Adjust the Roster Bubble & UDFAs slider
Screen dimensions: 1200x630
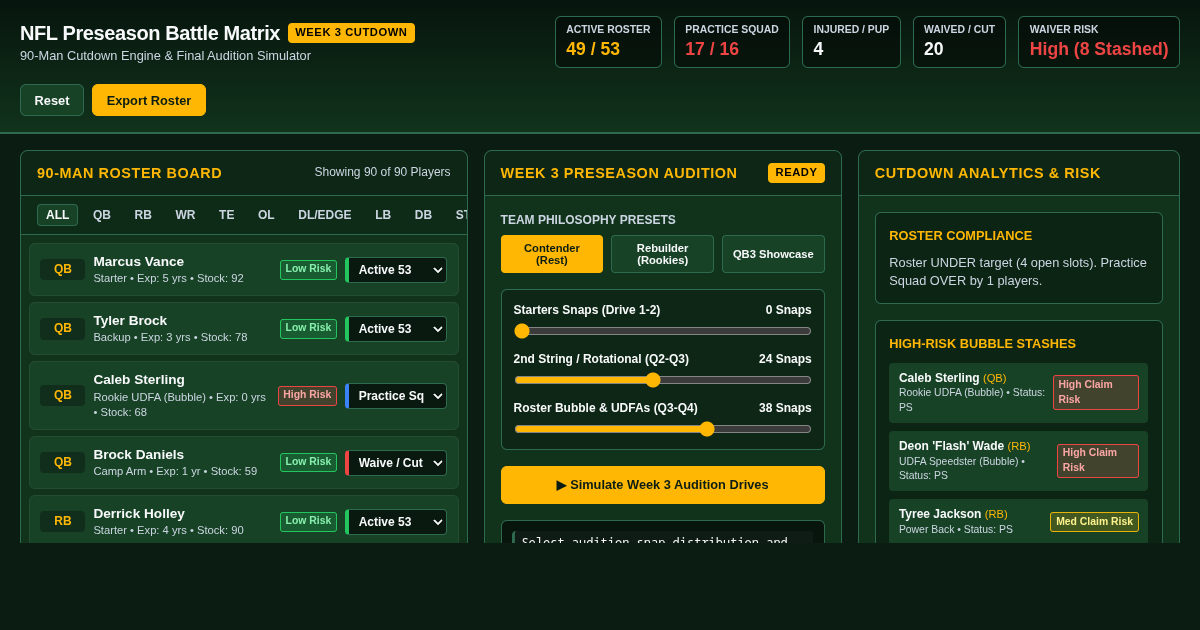click(x=663, y=429)
